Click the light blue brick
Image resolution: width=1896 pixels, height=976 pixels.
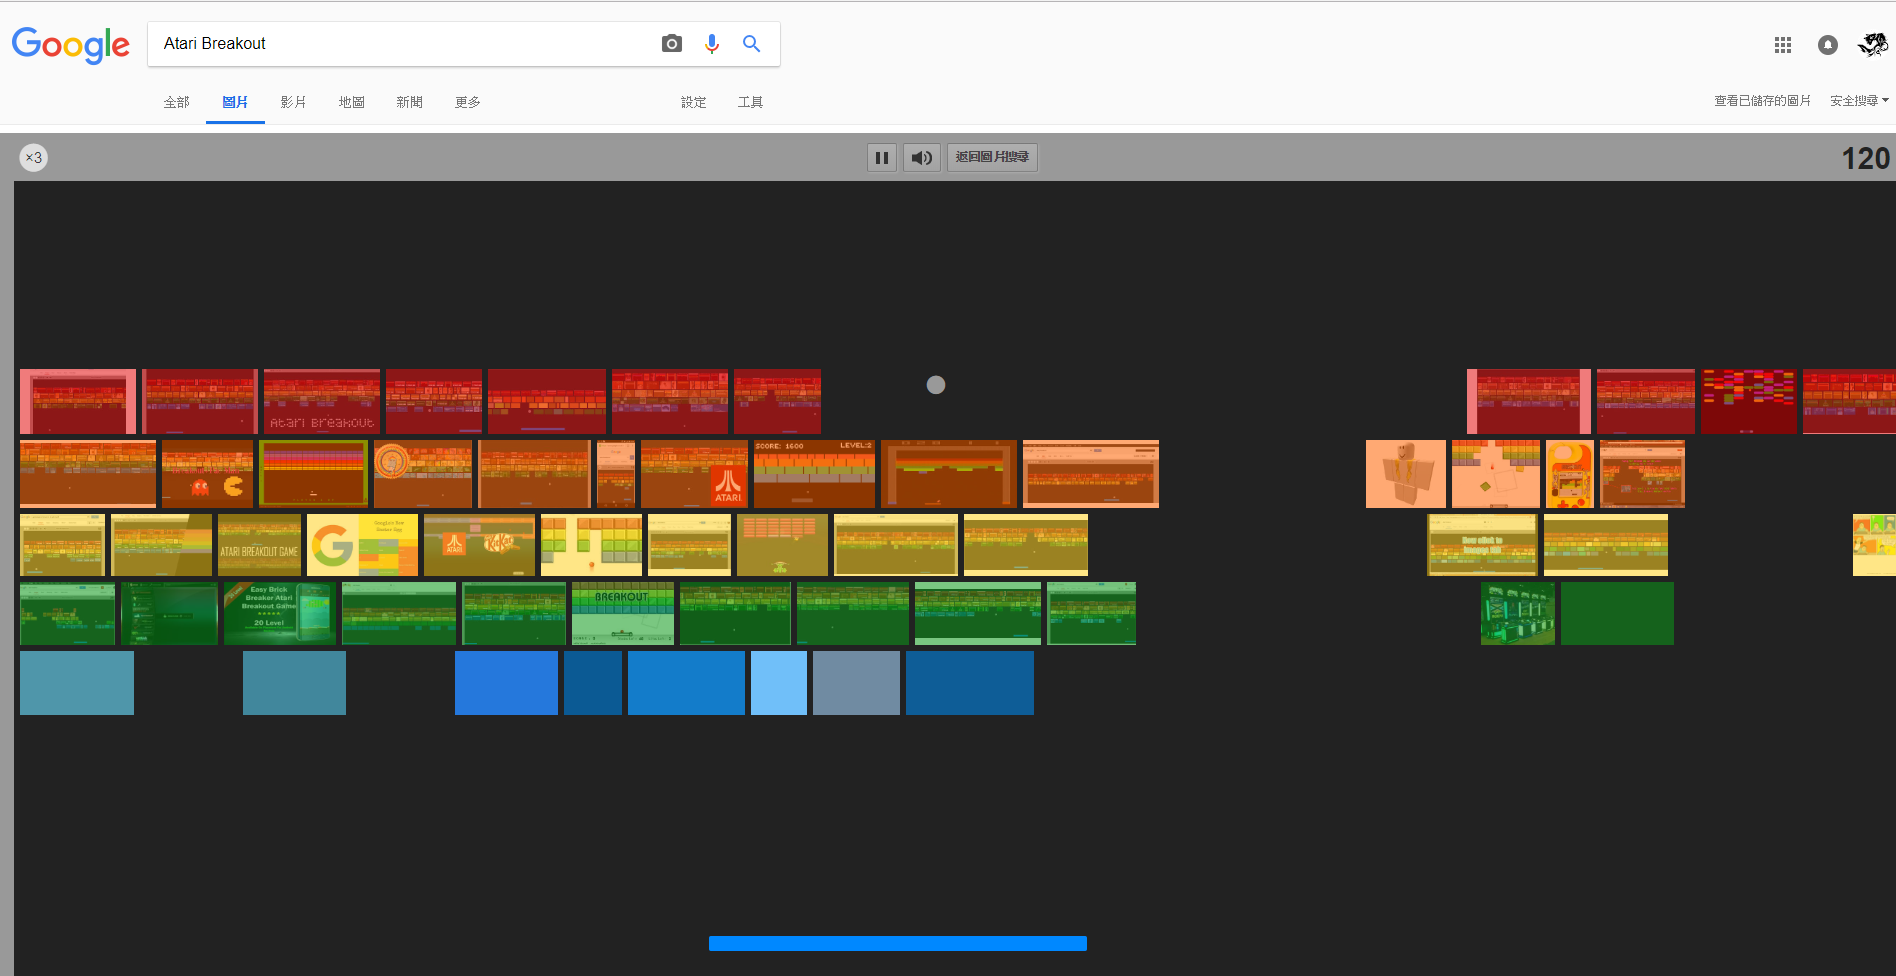click(779, 683)
